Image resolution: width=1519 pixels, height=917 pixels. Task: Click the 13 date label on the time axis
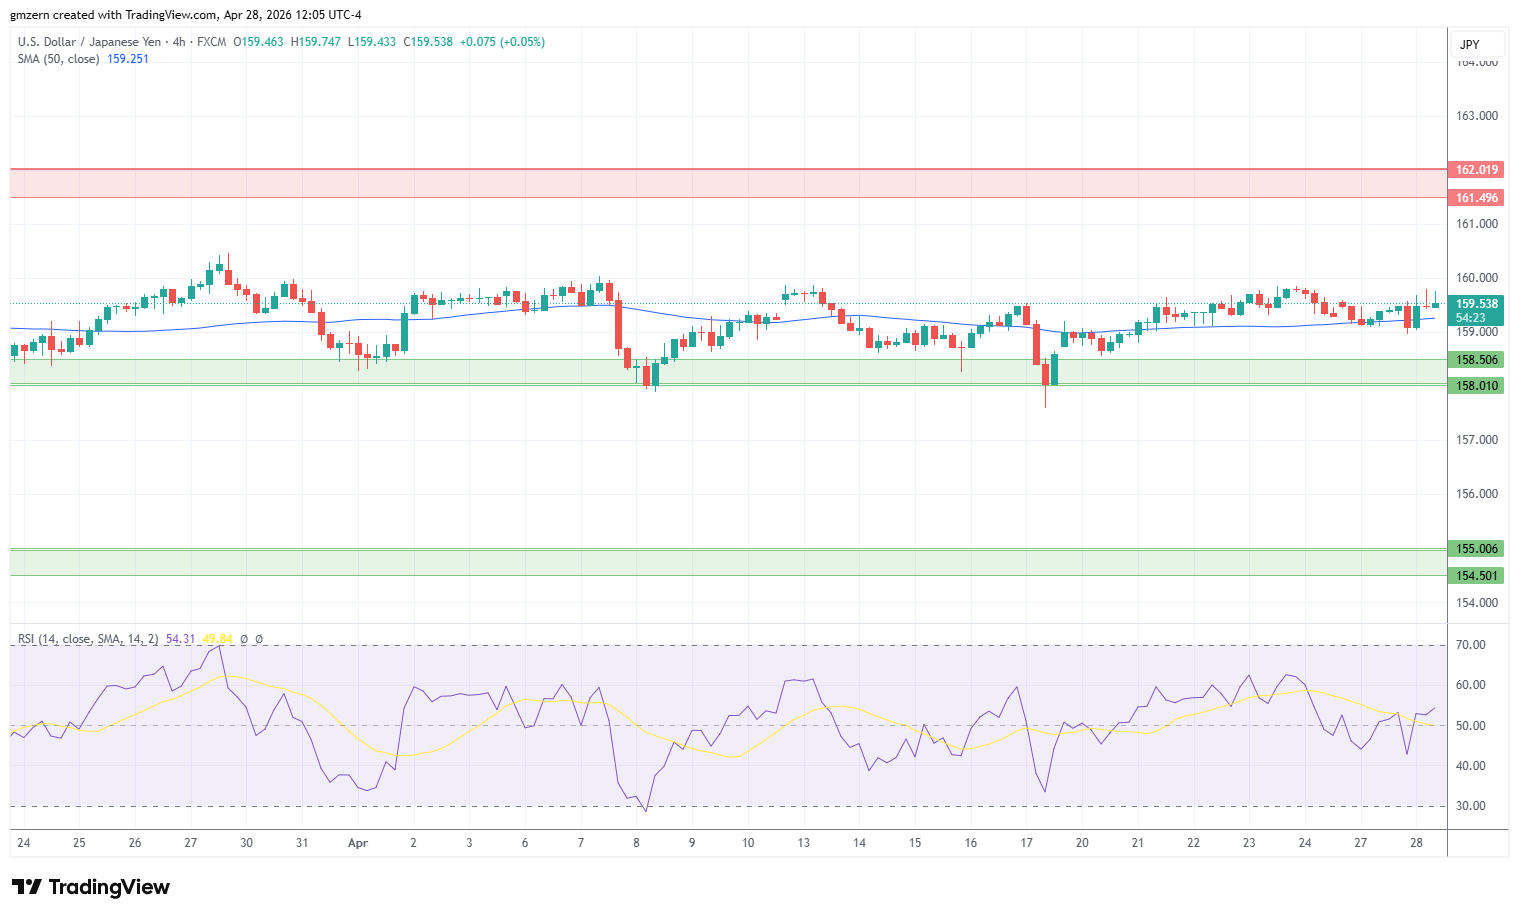click(803, 843)
